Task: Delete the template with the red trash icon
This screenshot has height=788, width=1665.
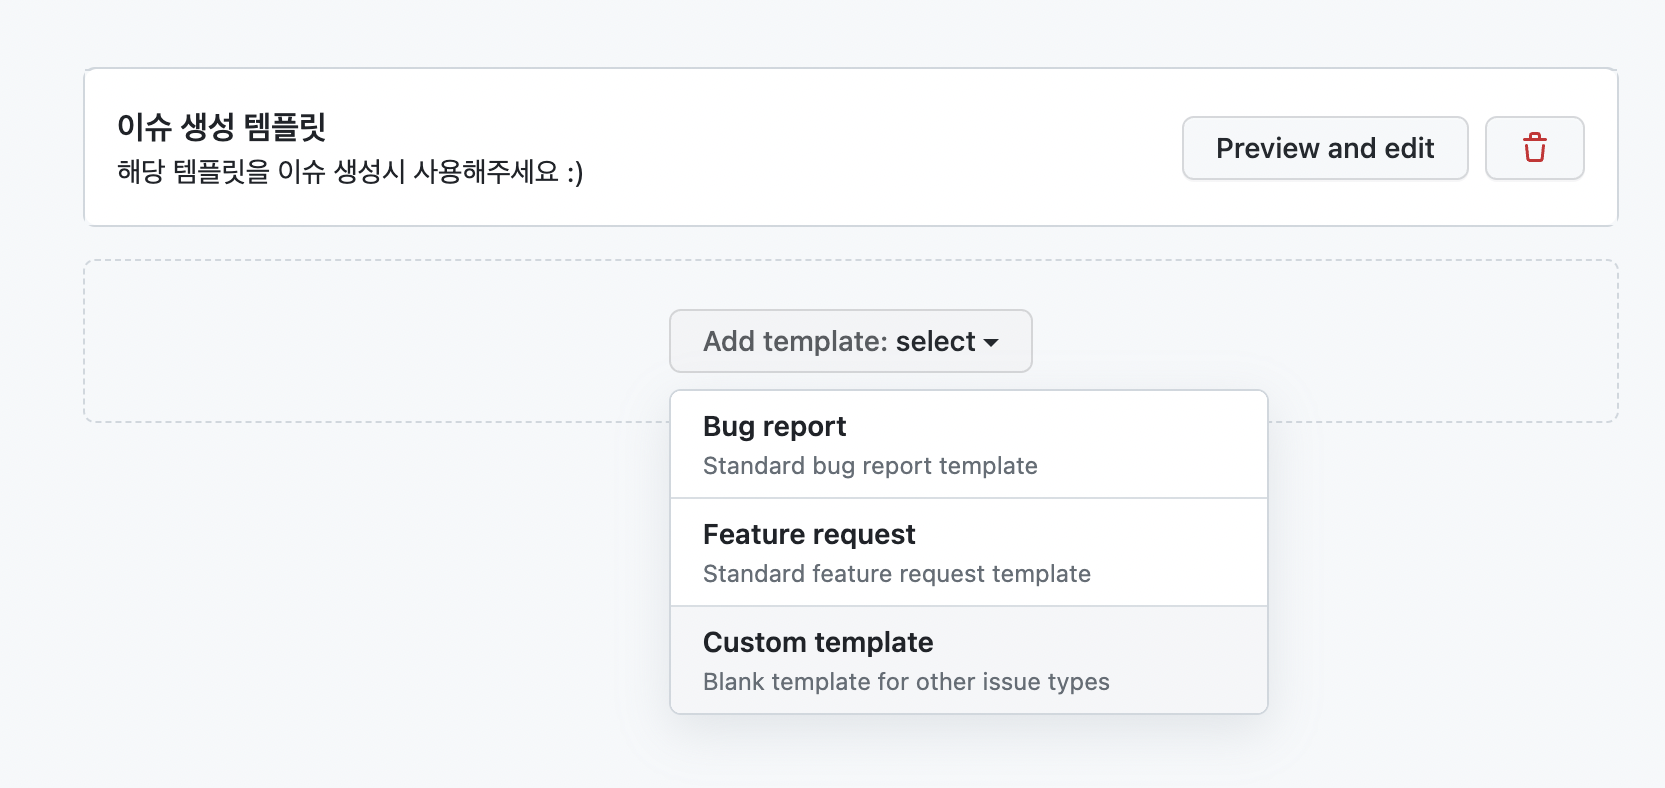Action: pos(1534,148)
